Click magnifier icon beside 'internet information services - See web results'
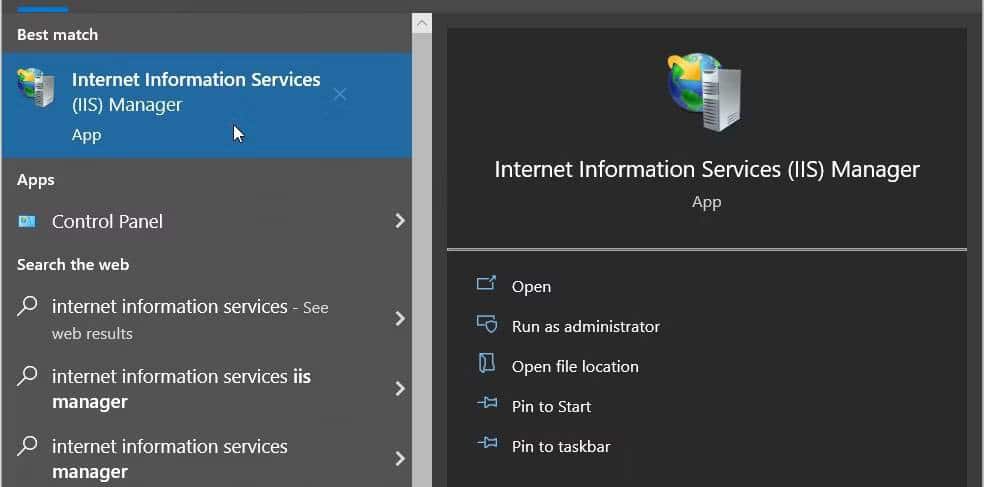984x487 pixels. (27, 306)
